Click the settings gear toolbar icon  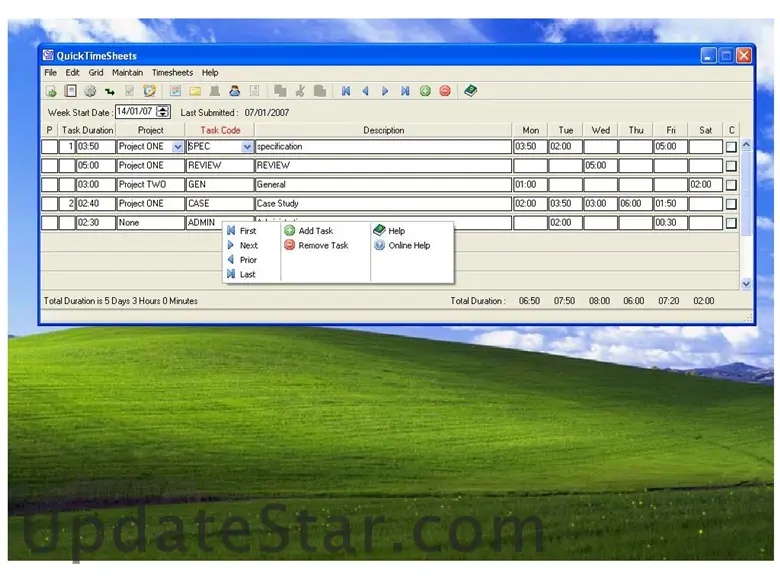click(x=90, y=91)
